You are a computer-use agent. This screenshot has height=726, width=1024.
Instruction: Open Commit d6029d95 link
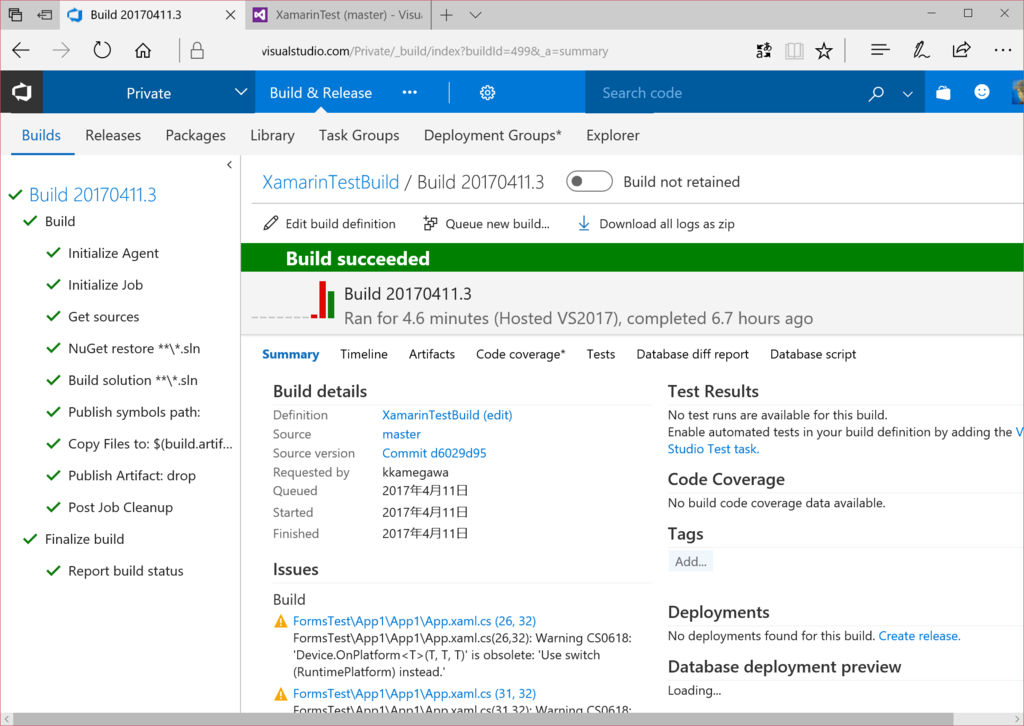[434, 453]
